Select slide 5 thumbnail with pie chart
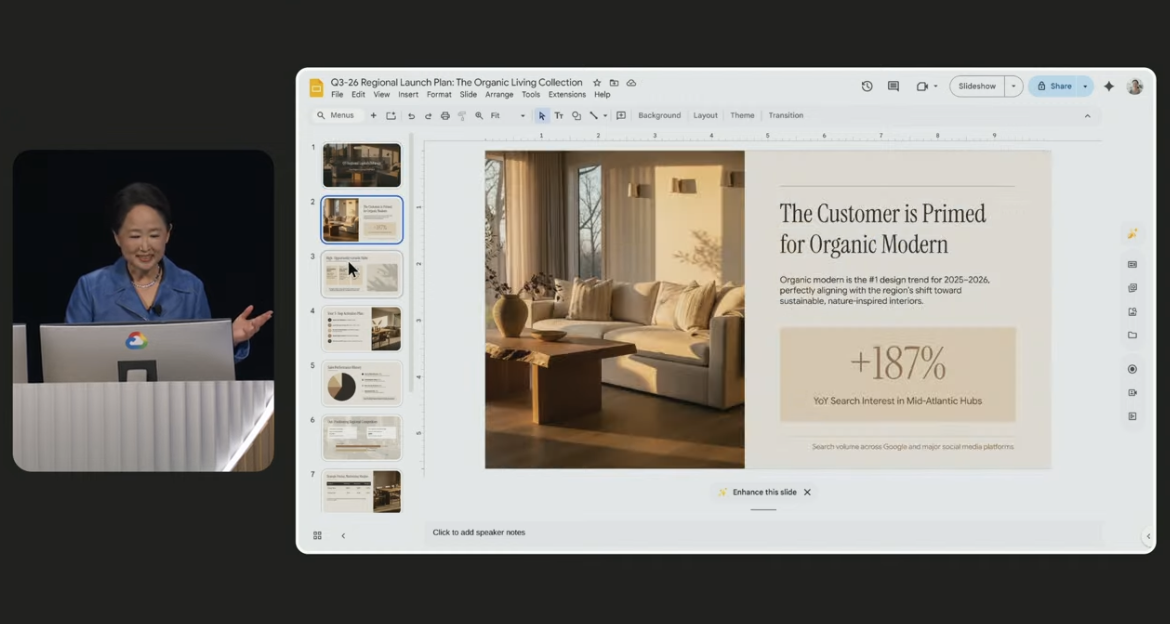 (x=362, y=383)
